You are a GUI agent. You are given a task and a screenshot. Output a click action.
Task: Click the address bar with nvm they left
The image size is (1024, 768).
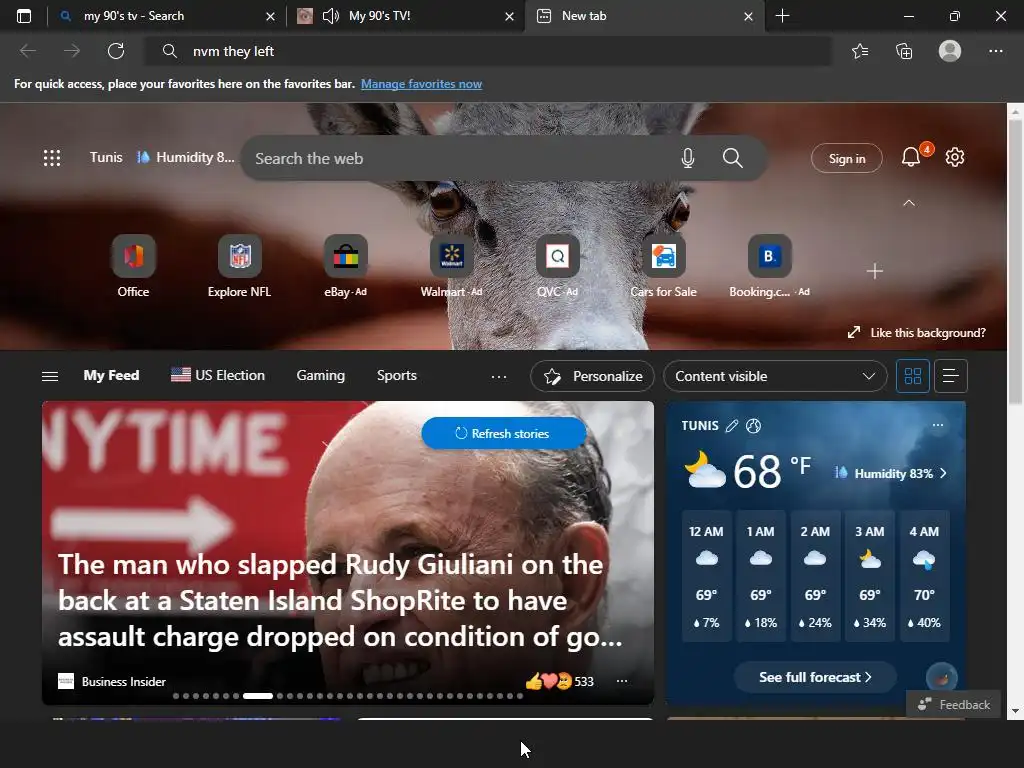click(x=487, y=51)
